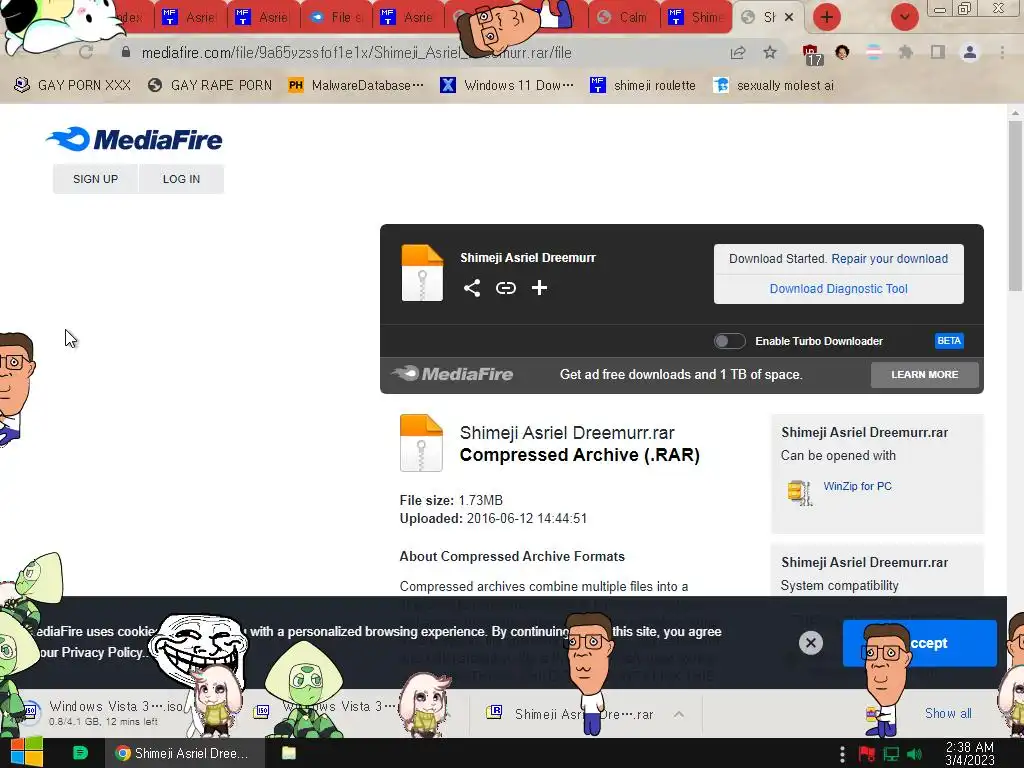Click 'Compressed Archive (.RAR)' heading
The height and width of the screenshot is (768, 1024).
coord(579,455)
